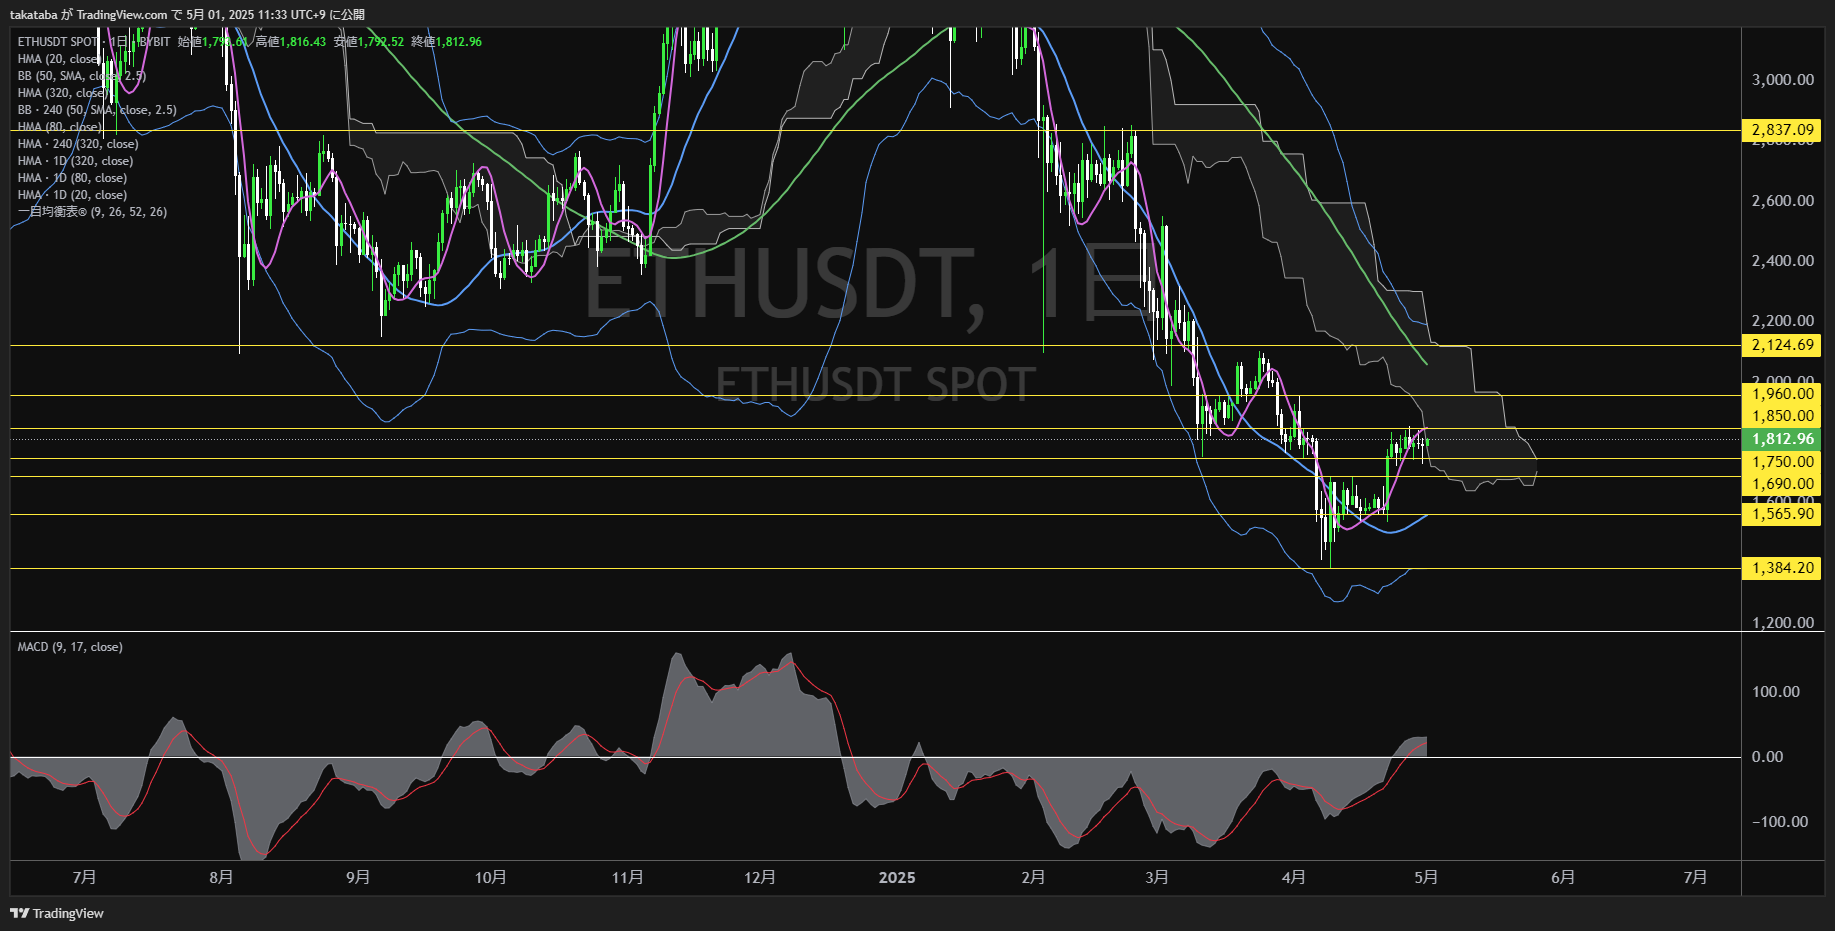
Task: Click the MACD −100.00 axis value
Action: coord(1780,822)
